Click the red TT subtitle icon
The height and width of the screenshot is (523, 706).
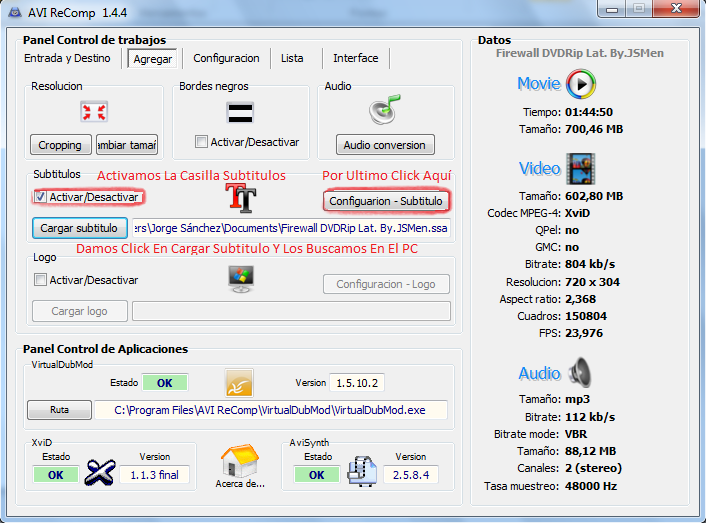(x=241, y=198)
